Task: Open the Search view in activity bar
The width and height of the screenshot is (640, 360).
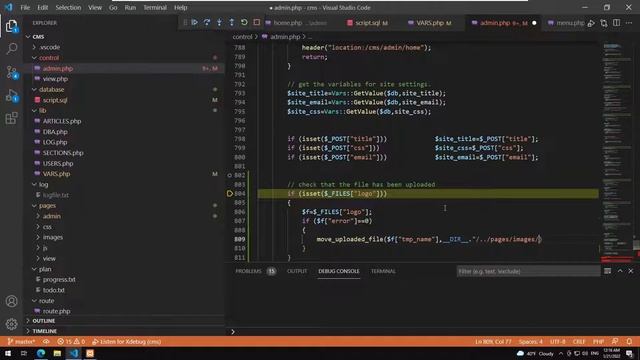Action: click(x=11, y=49)
